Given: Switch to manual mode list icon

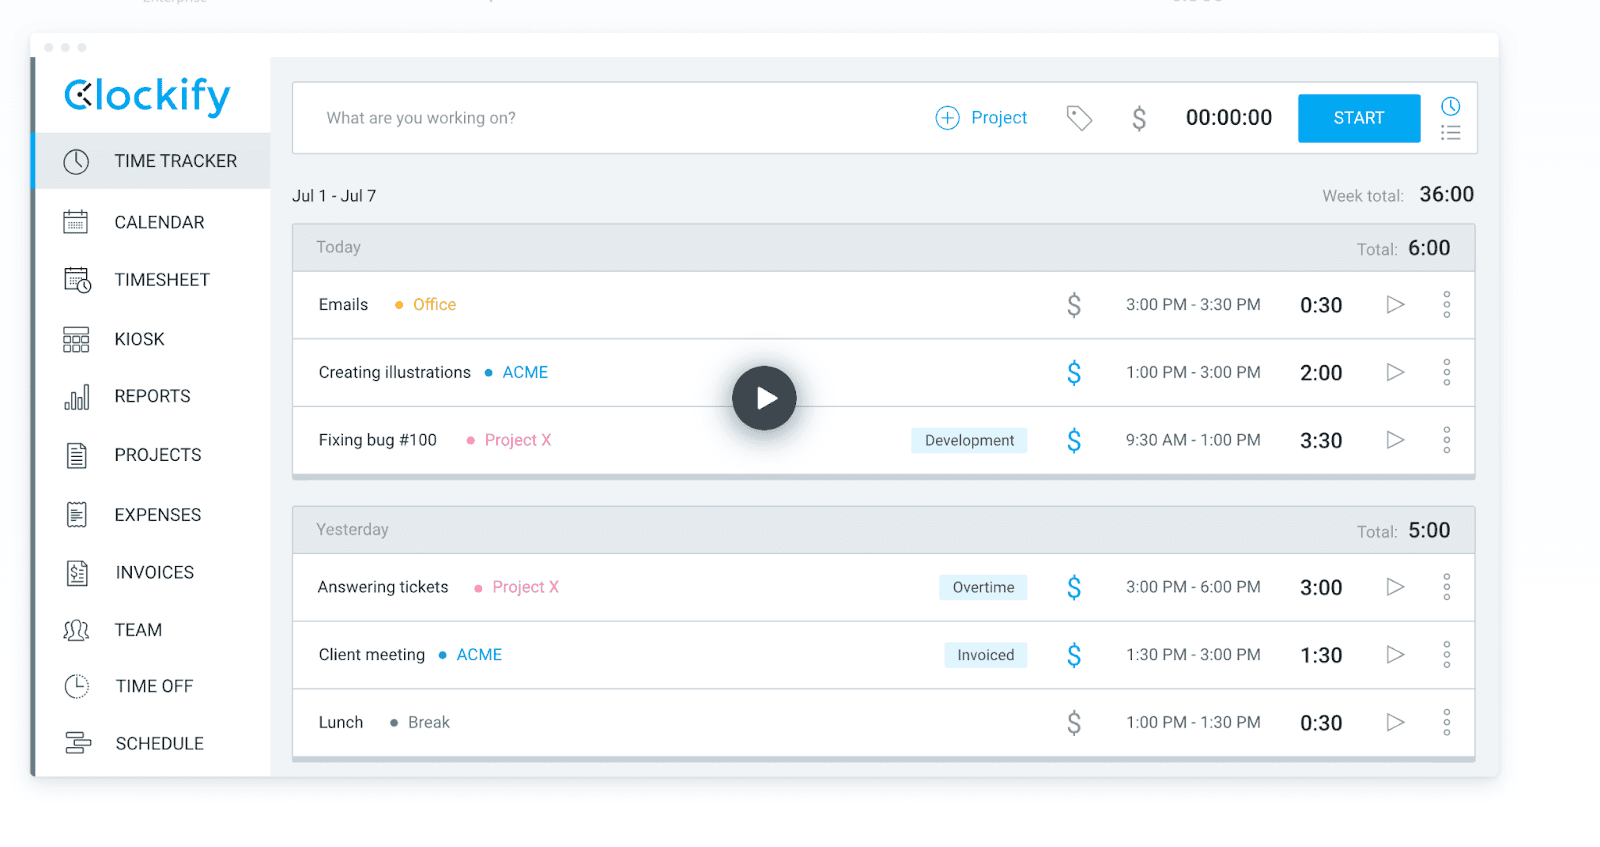Looking at the screenshot, I should 1450,133.
